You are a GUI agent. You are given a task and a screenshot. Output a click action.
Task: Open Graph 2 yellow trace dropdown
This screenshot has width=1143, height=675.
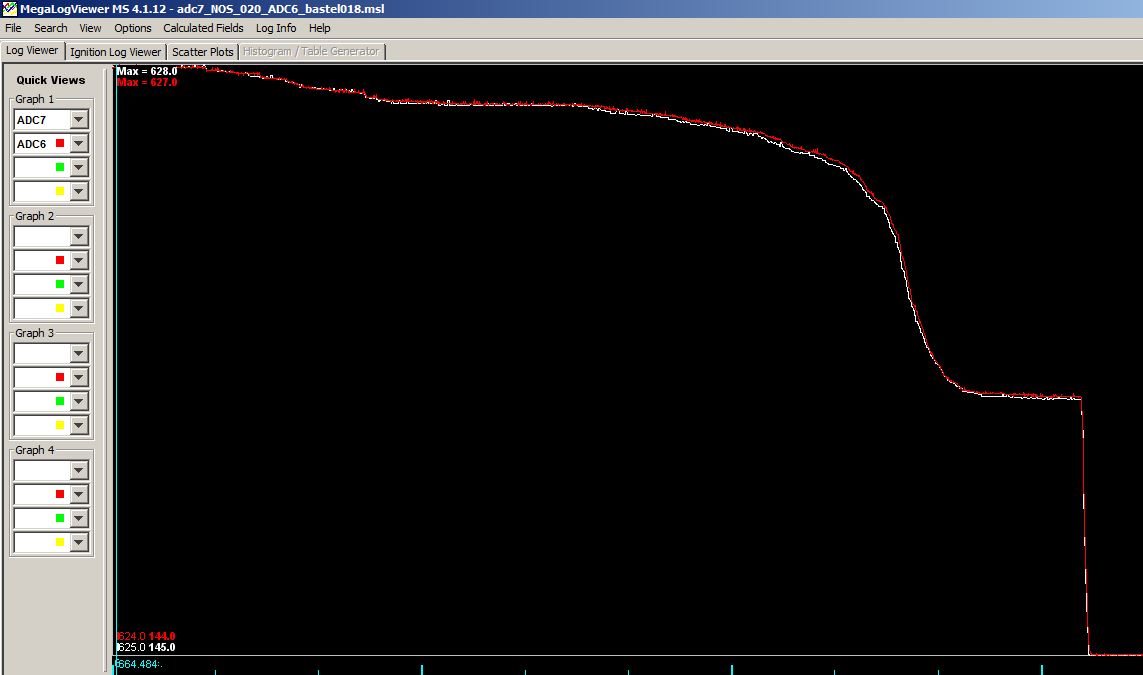tap(79, 309)
